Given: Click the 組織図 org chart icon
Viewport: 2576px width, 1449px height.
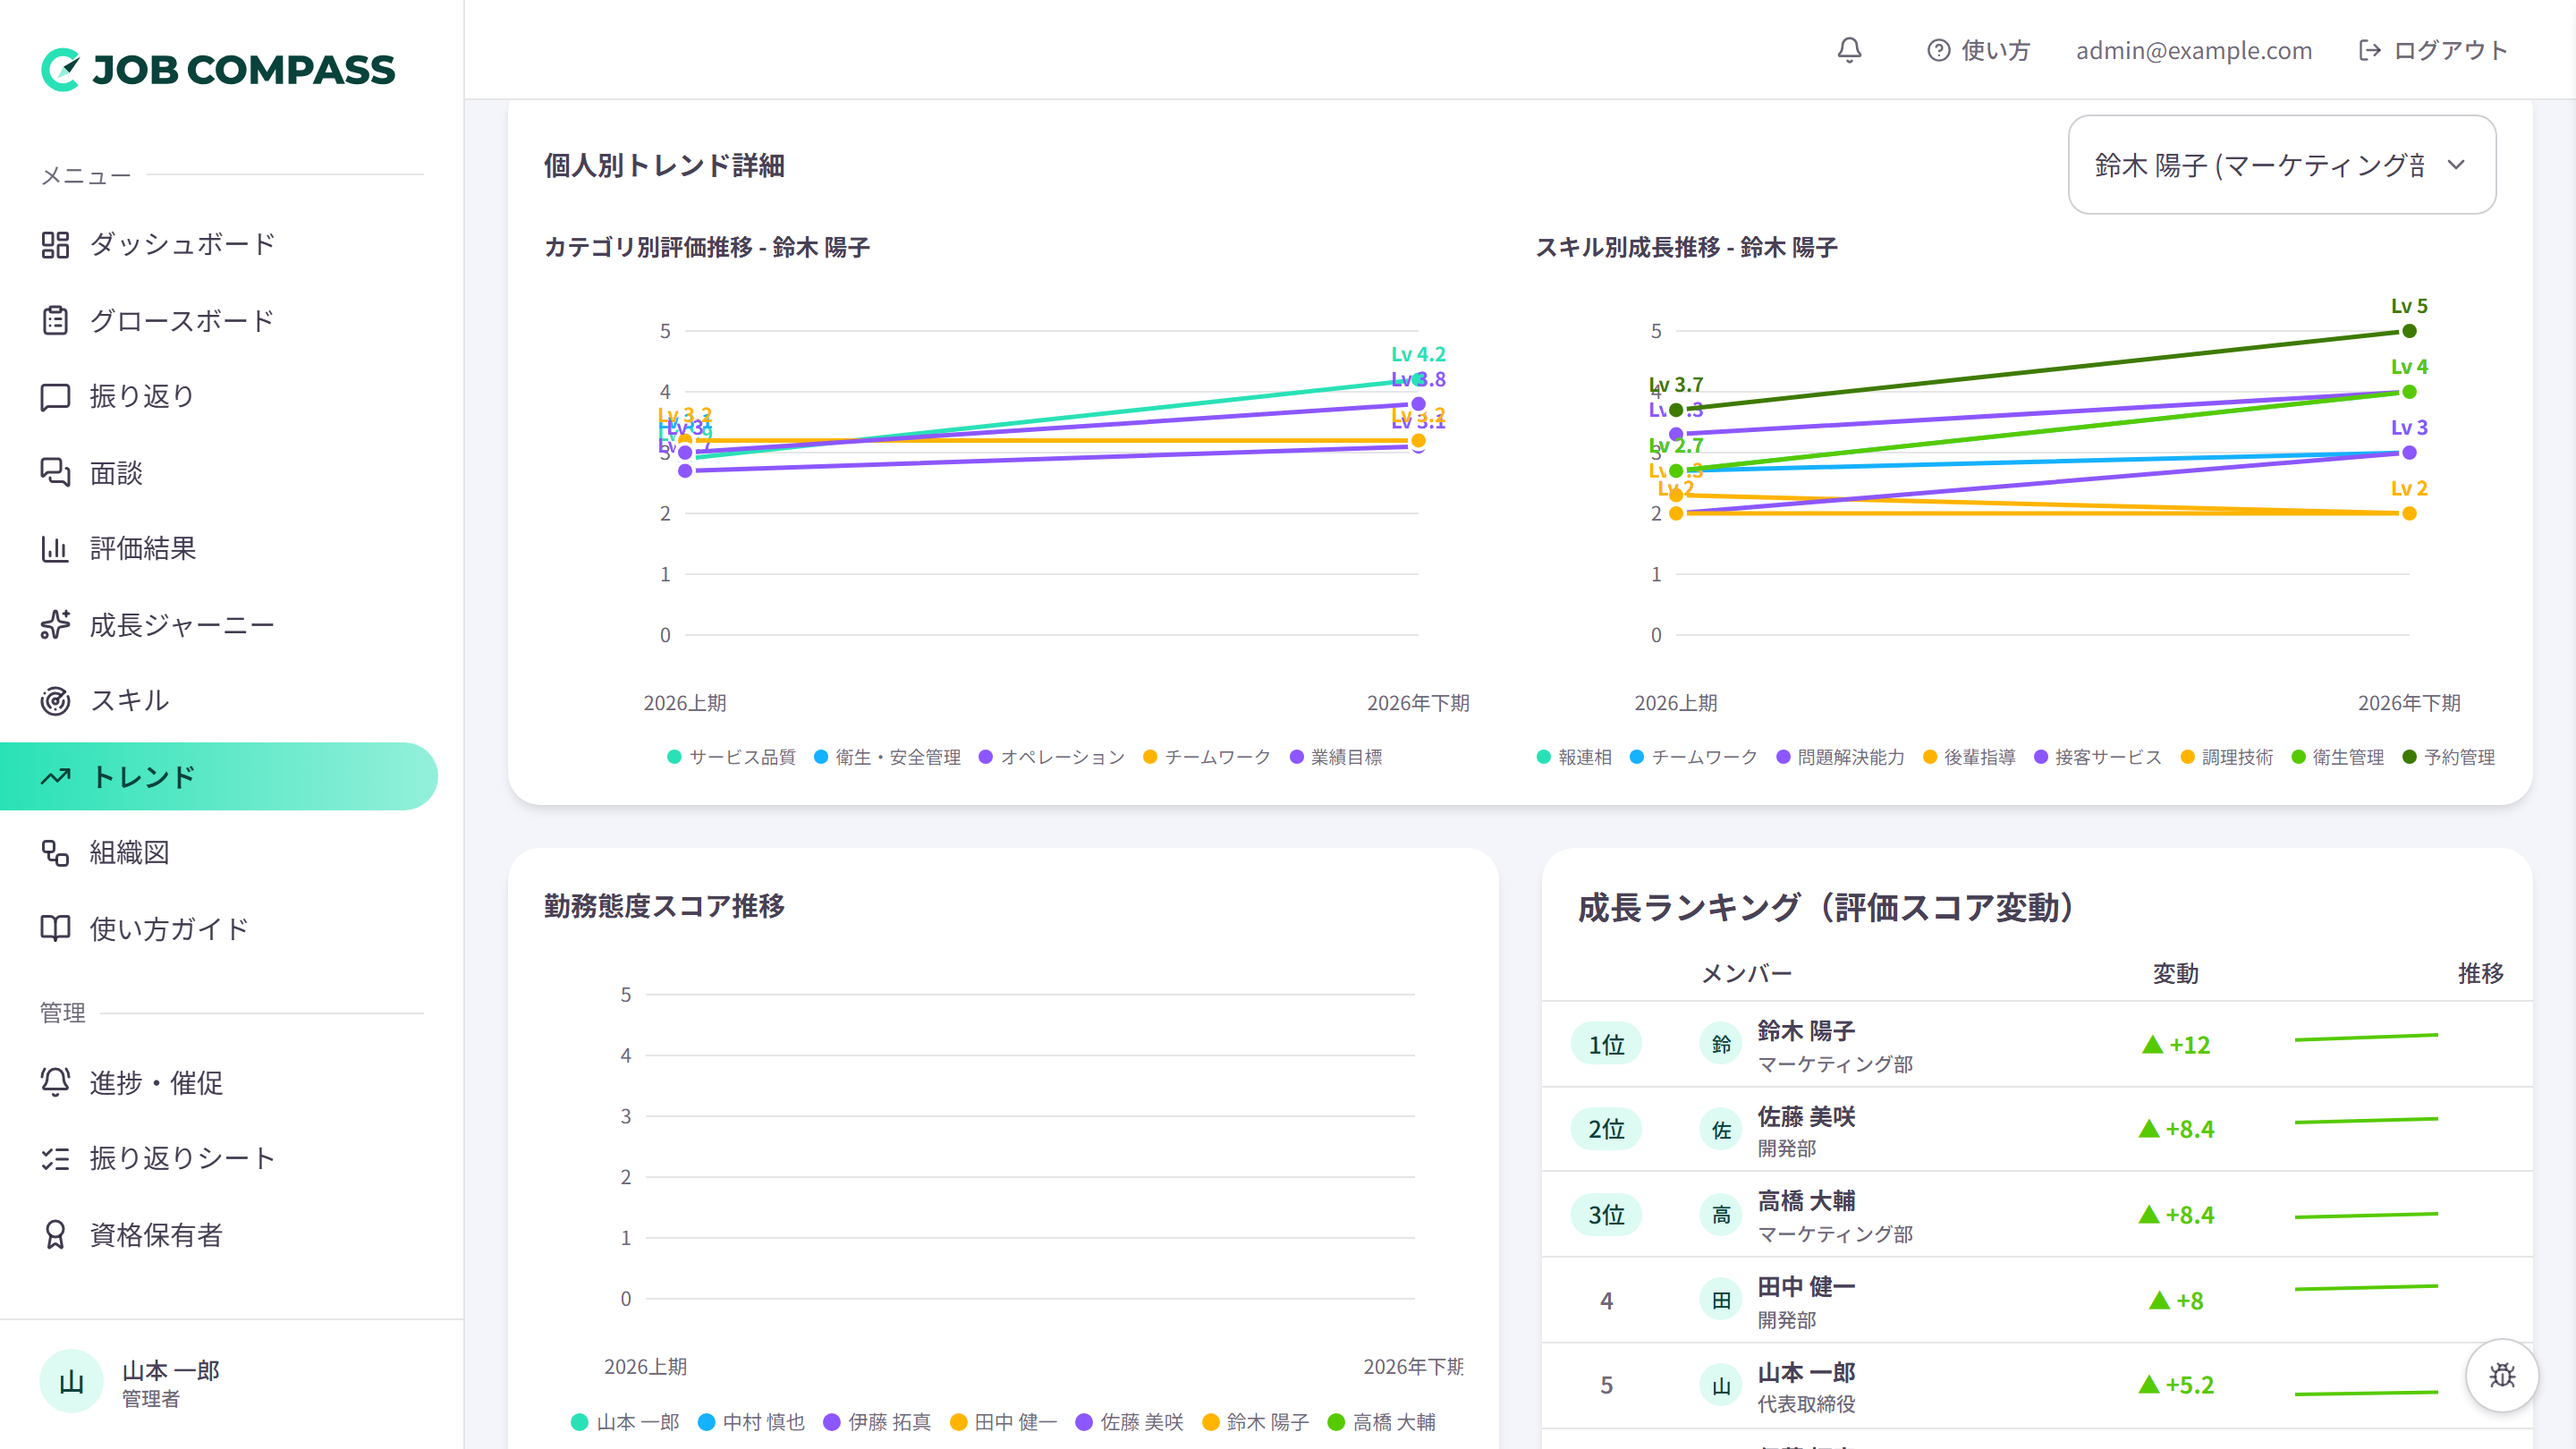Looking at the screenshot, I should (55, 852).
